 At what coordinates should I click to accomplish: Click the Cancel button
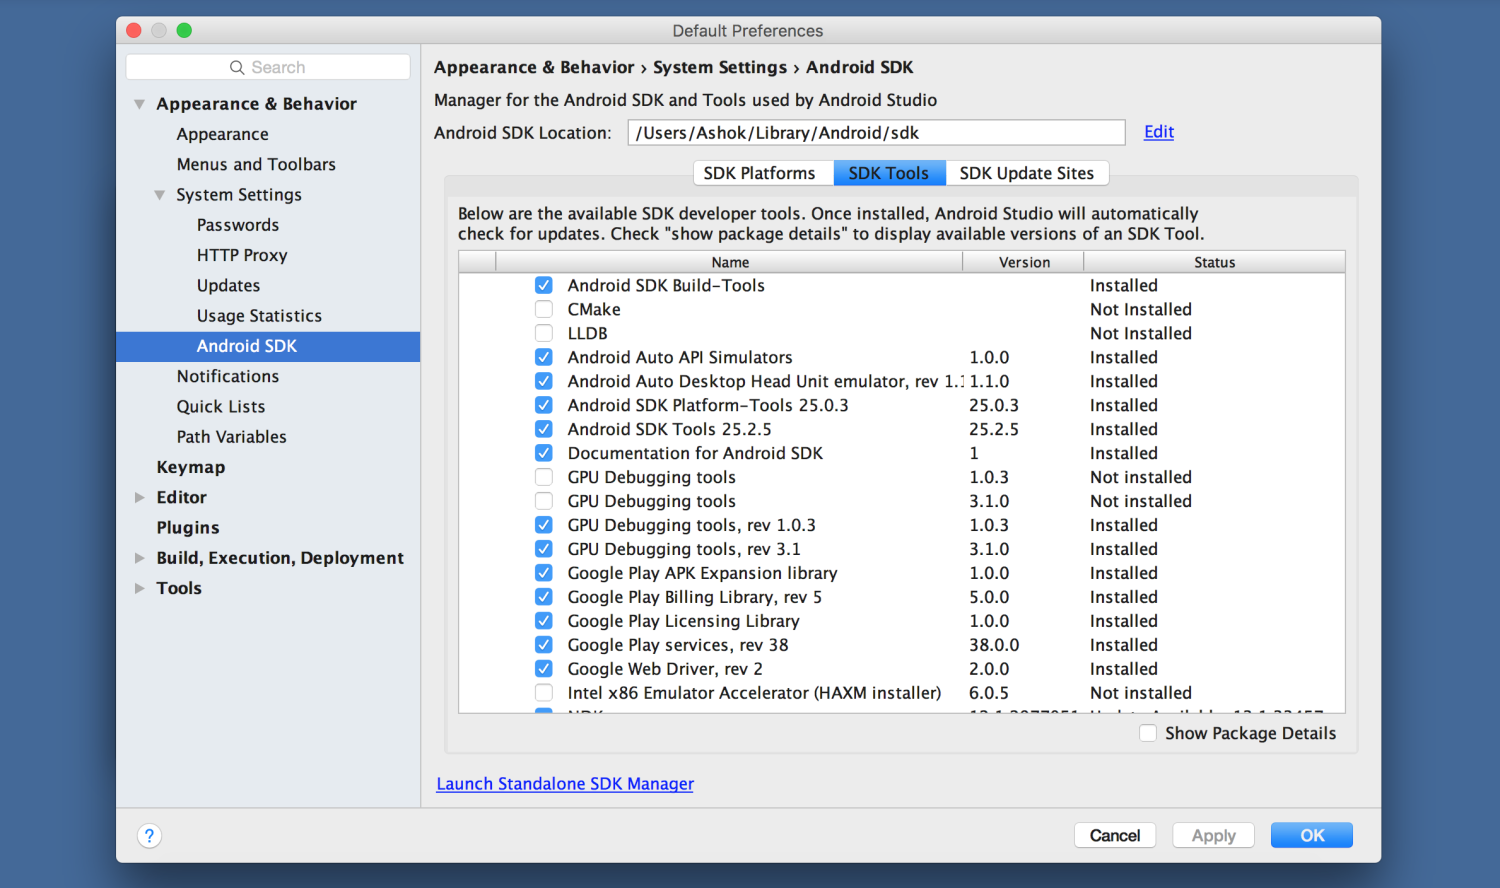tap(1115, 835)
